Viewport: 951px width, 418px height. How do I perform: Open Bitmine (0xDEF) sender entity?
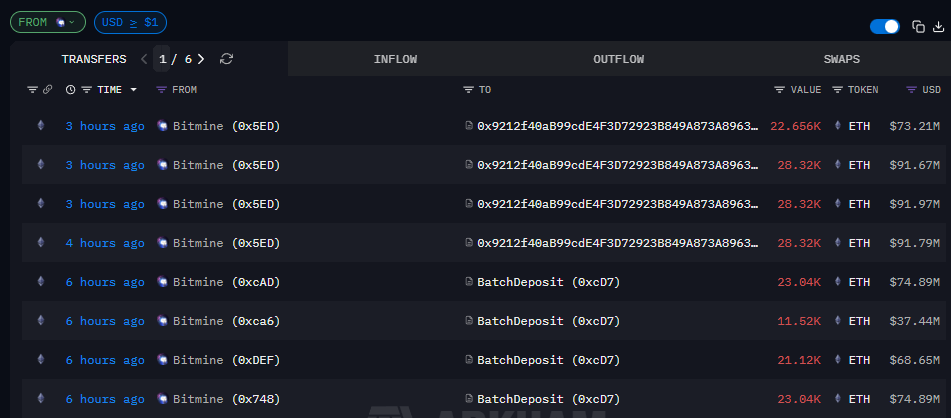click(x=226, y=360)
